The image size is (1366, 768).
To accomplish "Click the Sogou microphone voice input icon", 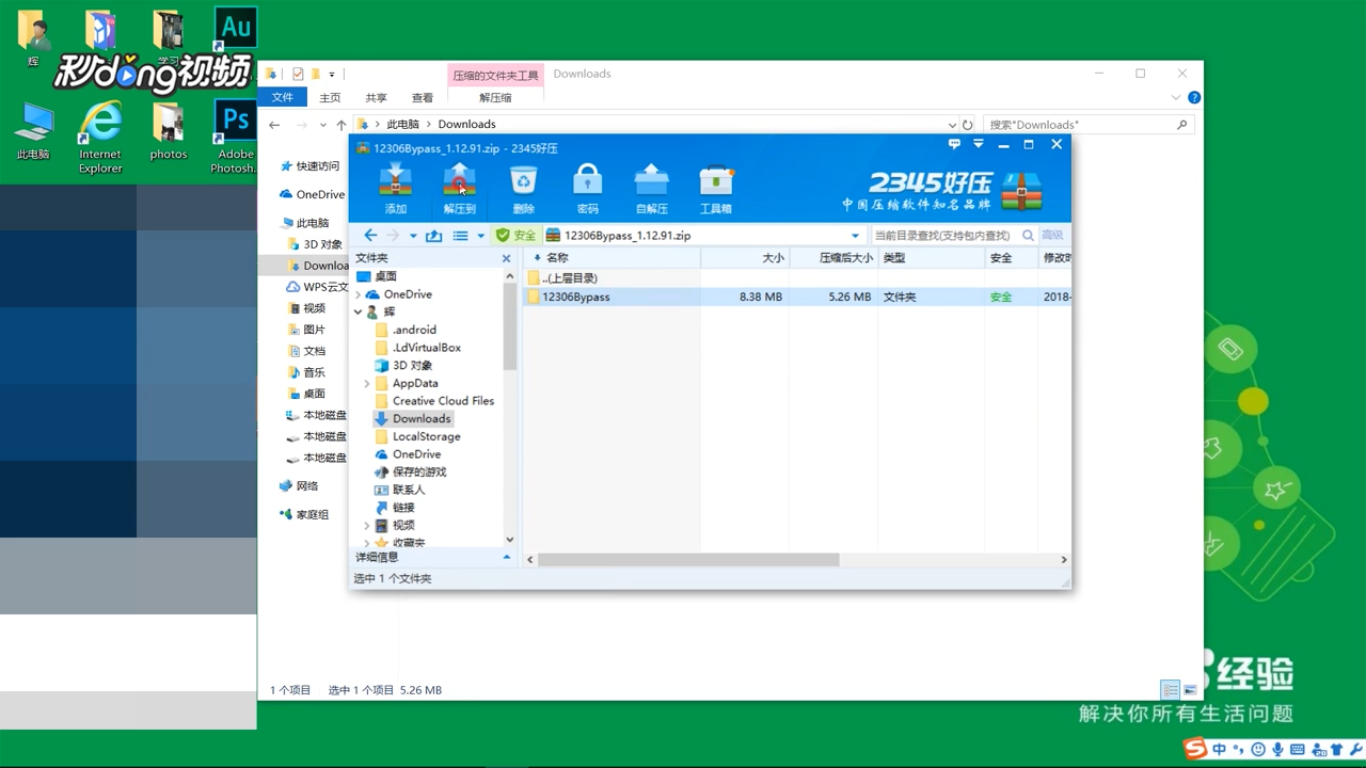I will tap(1278, 749).
